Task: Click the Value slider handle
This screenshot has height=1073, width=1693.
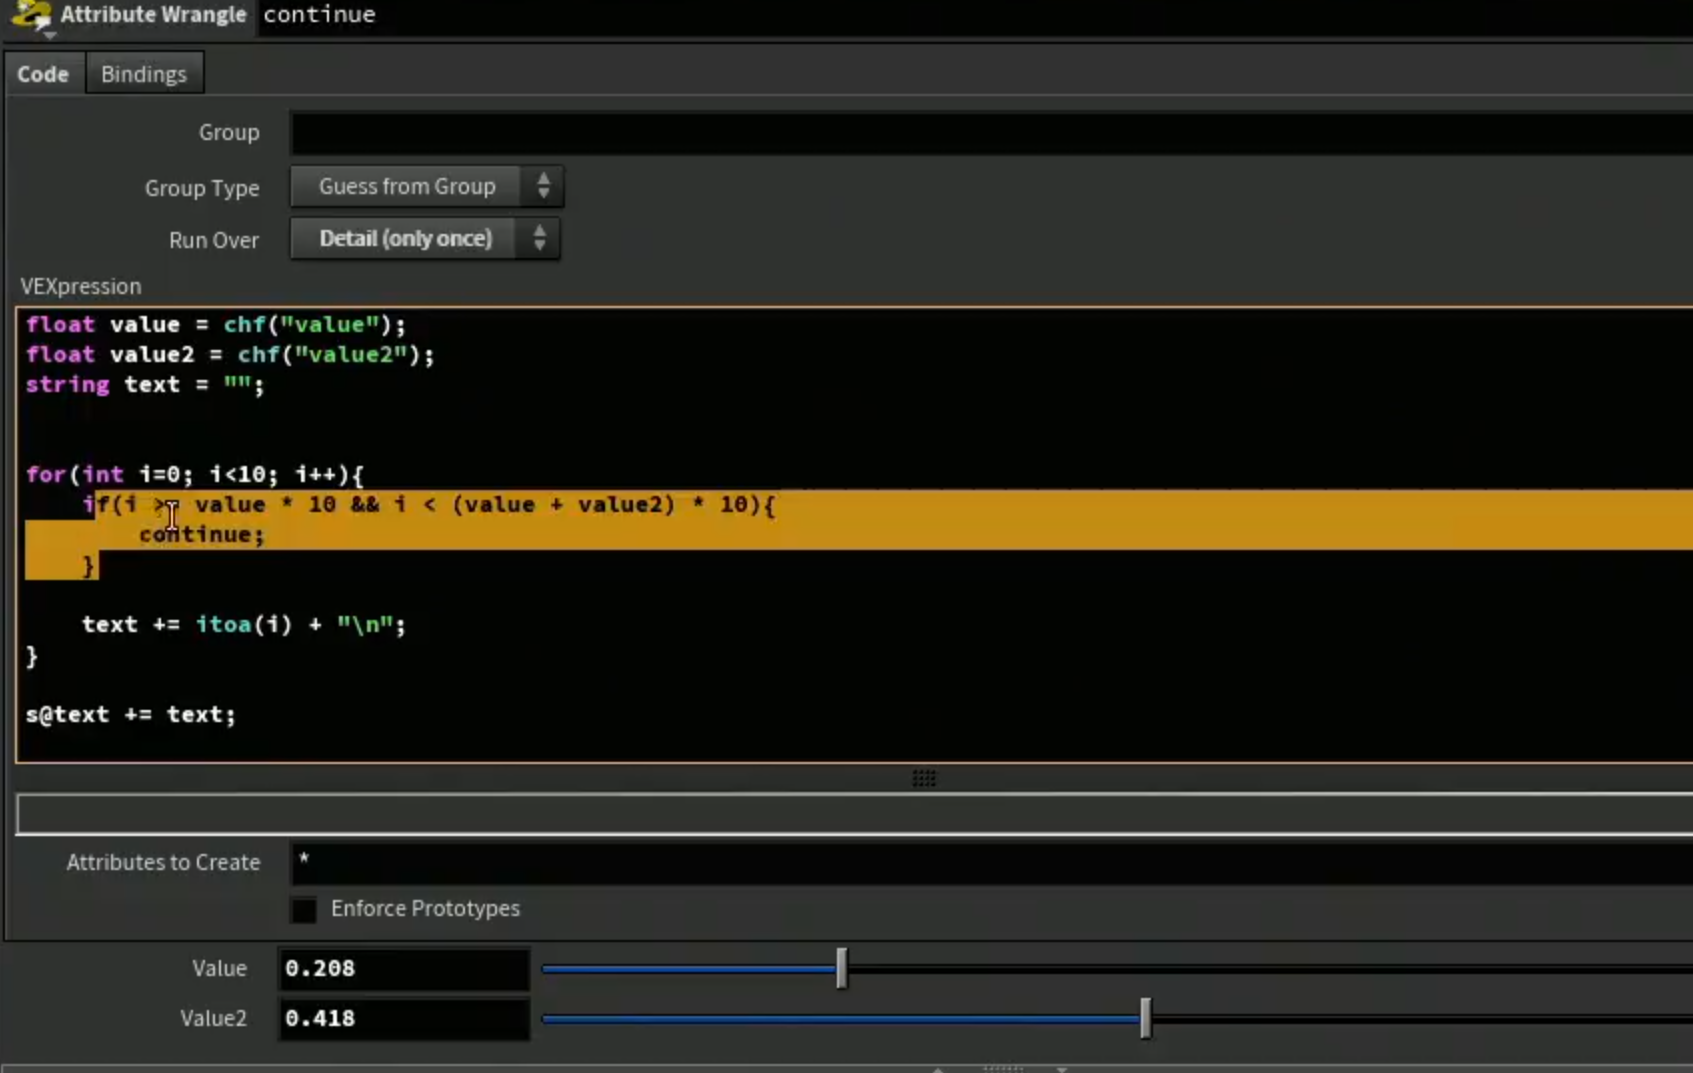Action: tap(841, 968)
